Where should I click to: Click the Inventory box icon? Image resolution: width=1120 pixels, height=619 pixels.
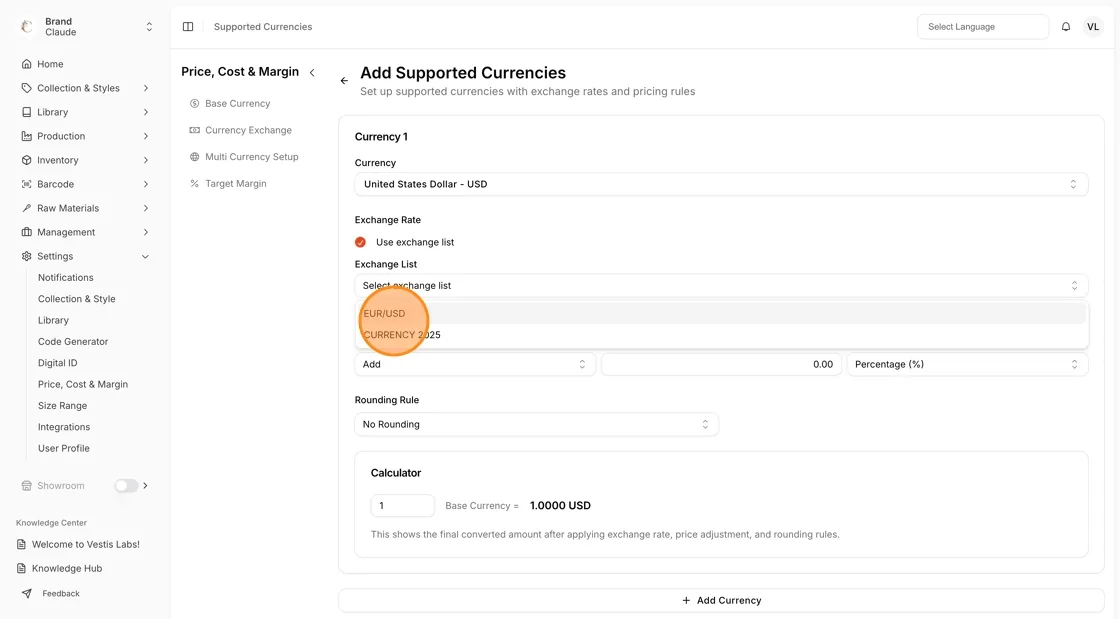(26, 160)
